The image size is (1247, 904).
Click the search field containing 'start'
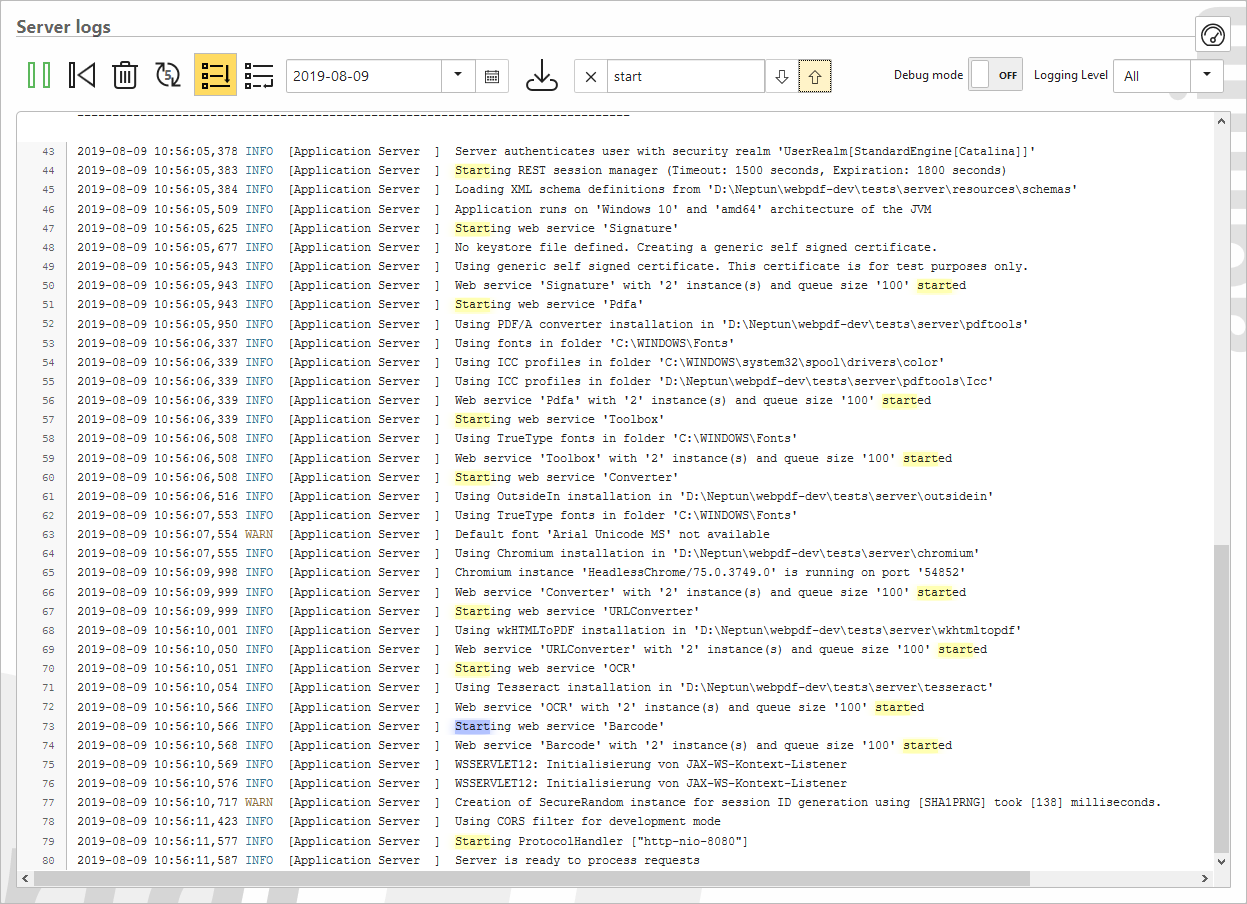tap(685, 76)
